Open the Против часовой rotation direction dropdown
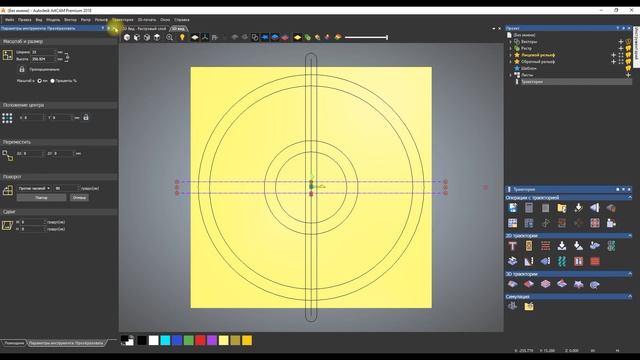This screenshot has width=640, height=360. click(34, 188)
